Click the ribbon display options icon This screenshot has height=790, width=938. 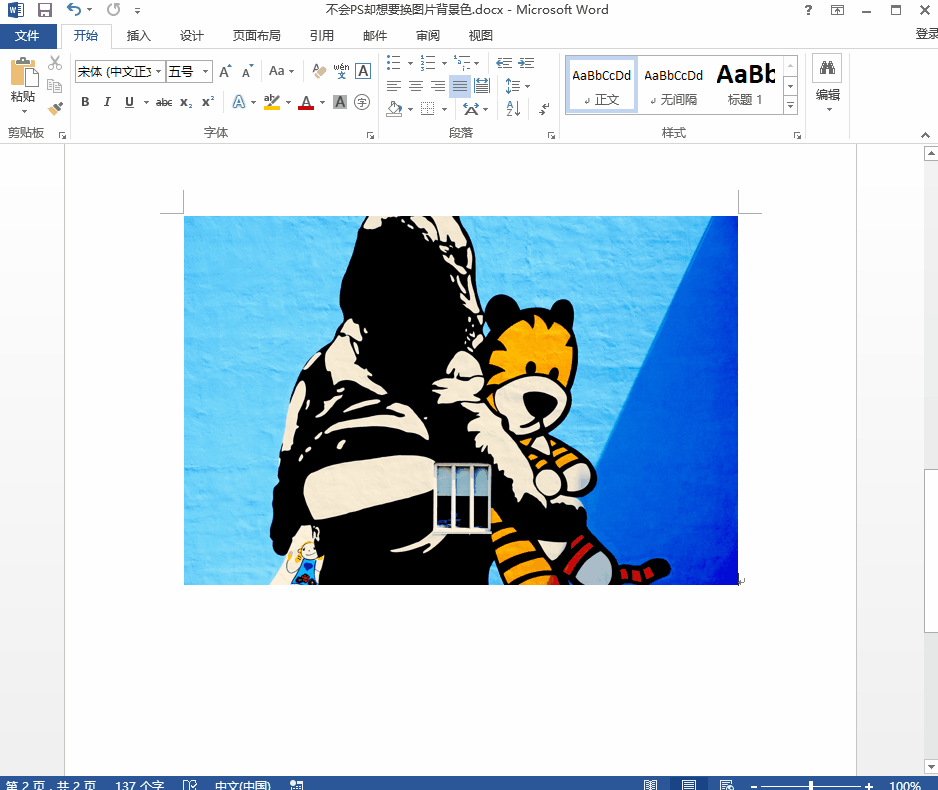pos(838,10)
